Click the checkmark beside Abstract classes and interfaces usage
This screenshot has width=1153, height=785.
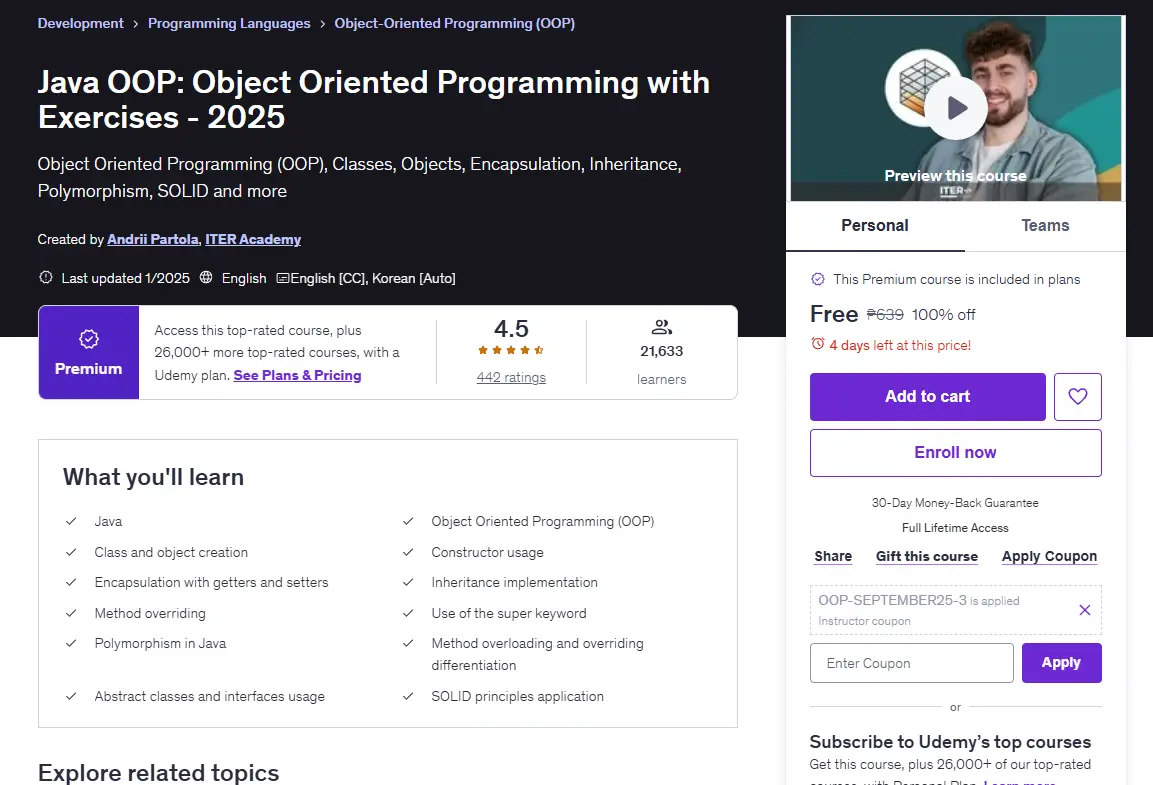71,696
